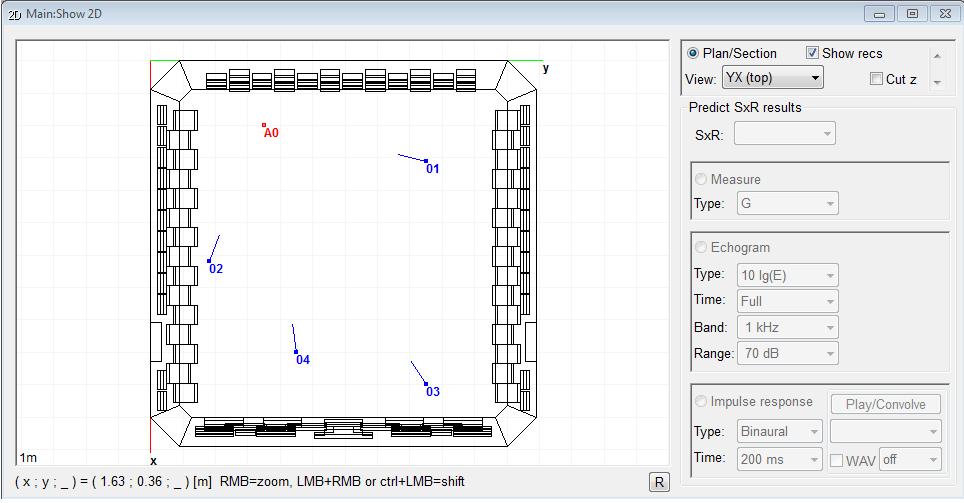The width and height of the screenshot is (964, 503).
Task: Click the coordinate readout in the status bar
Action: point(113,481)
